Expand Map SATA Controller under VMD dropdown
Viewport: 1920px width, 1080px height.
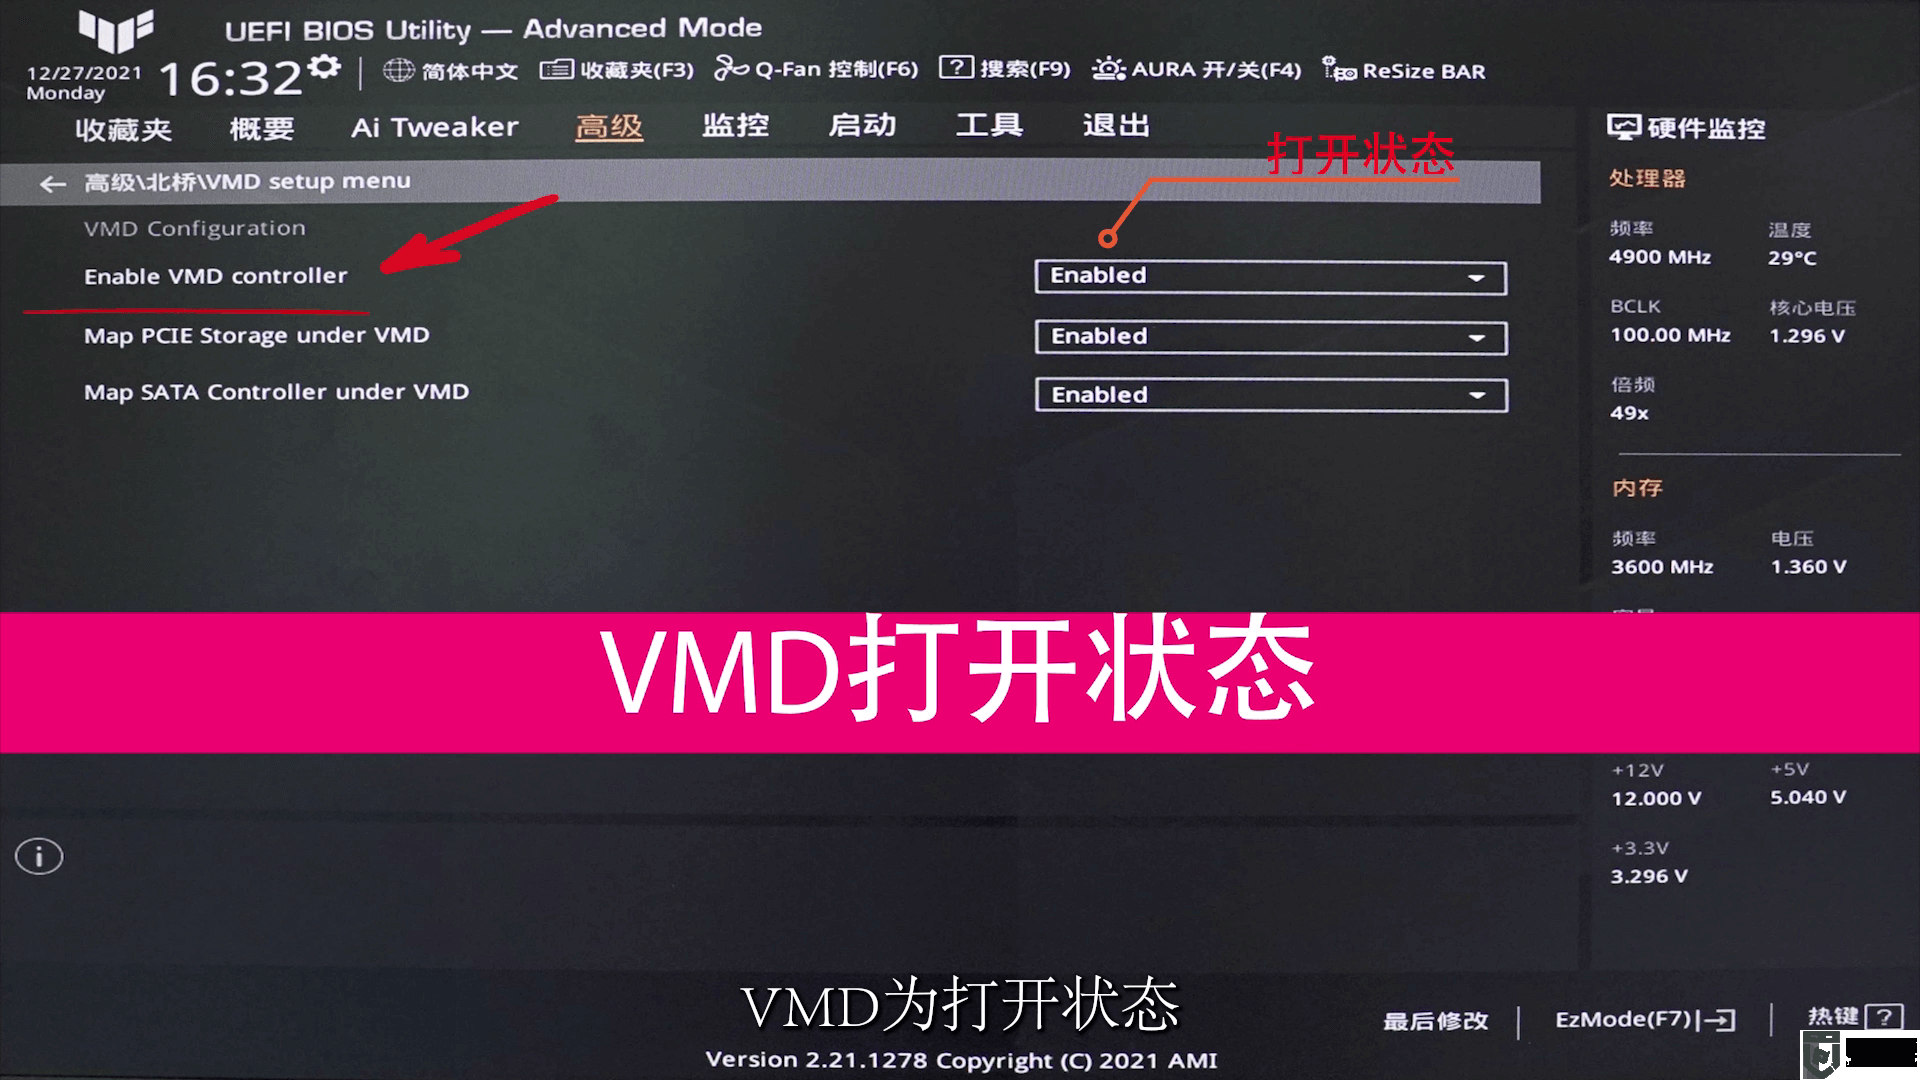click(1478, 394)
